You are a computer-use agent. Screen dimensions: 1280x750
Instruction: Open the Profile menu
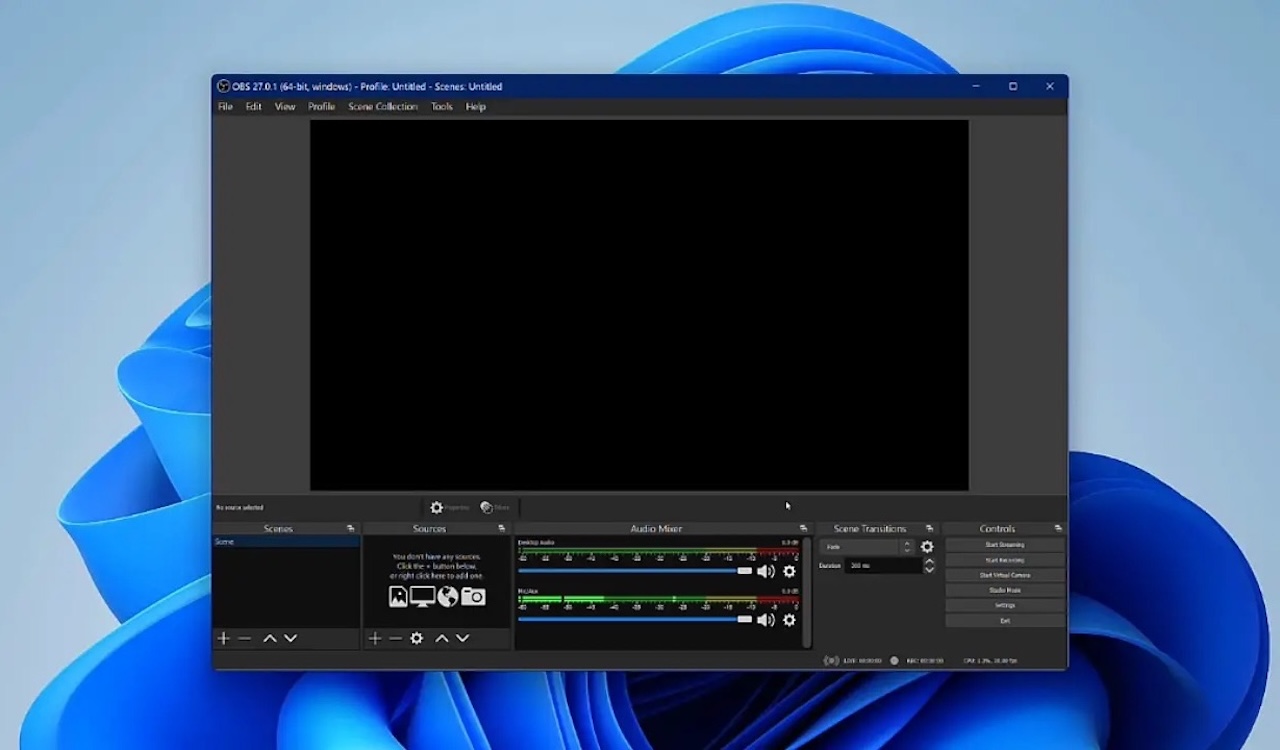pyautogui.click(x=321, y=107)
